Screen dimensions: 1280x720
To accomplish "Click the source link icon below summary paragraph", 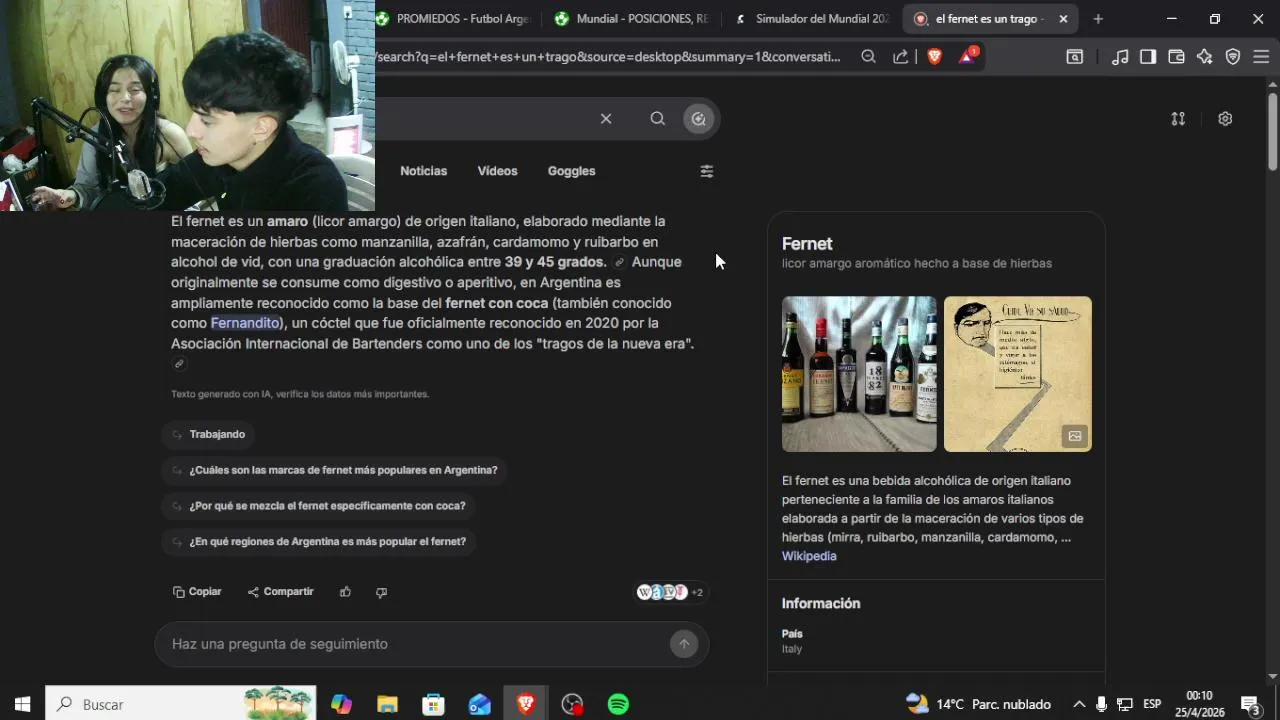I will point(179,364).
